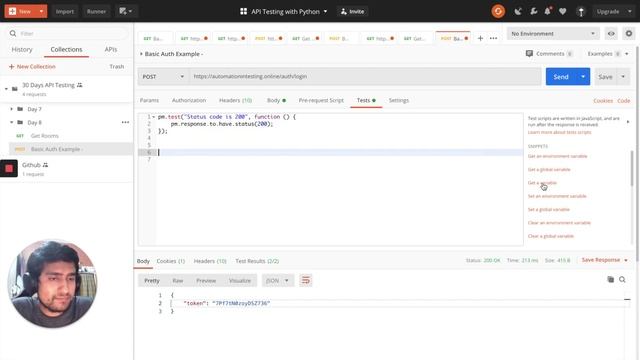Open the new window layout icon in header

click(x=125, y=11)
